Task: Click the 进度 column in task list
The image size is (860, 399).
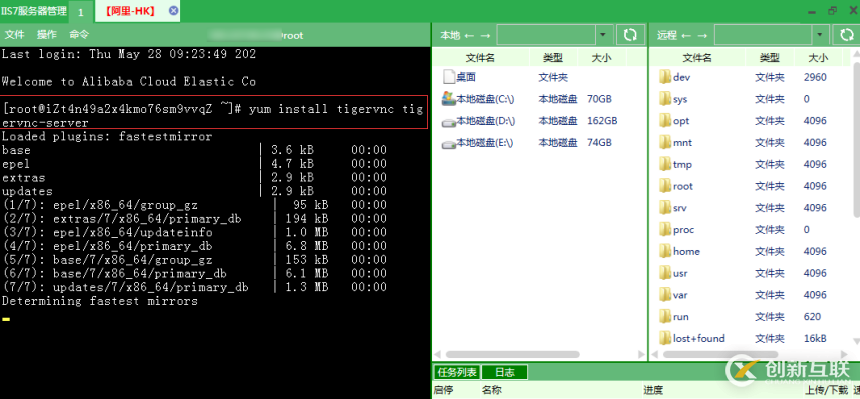Action: click(x=653, y=390)
